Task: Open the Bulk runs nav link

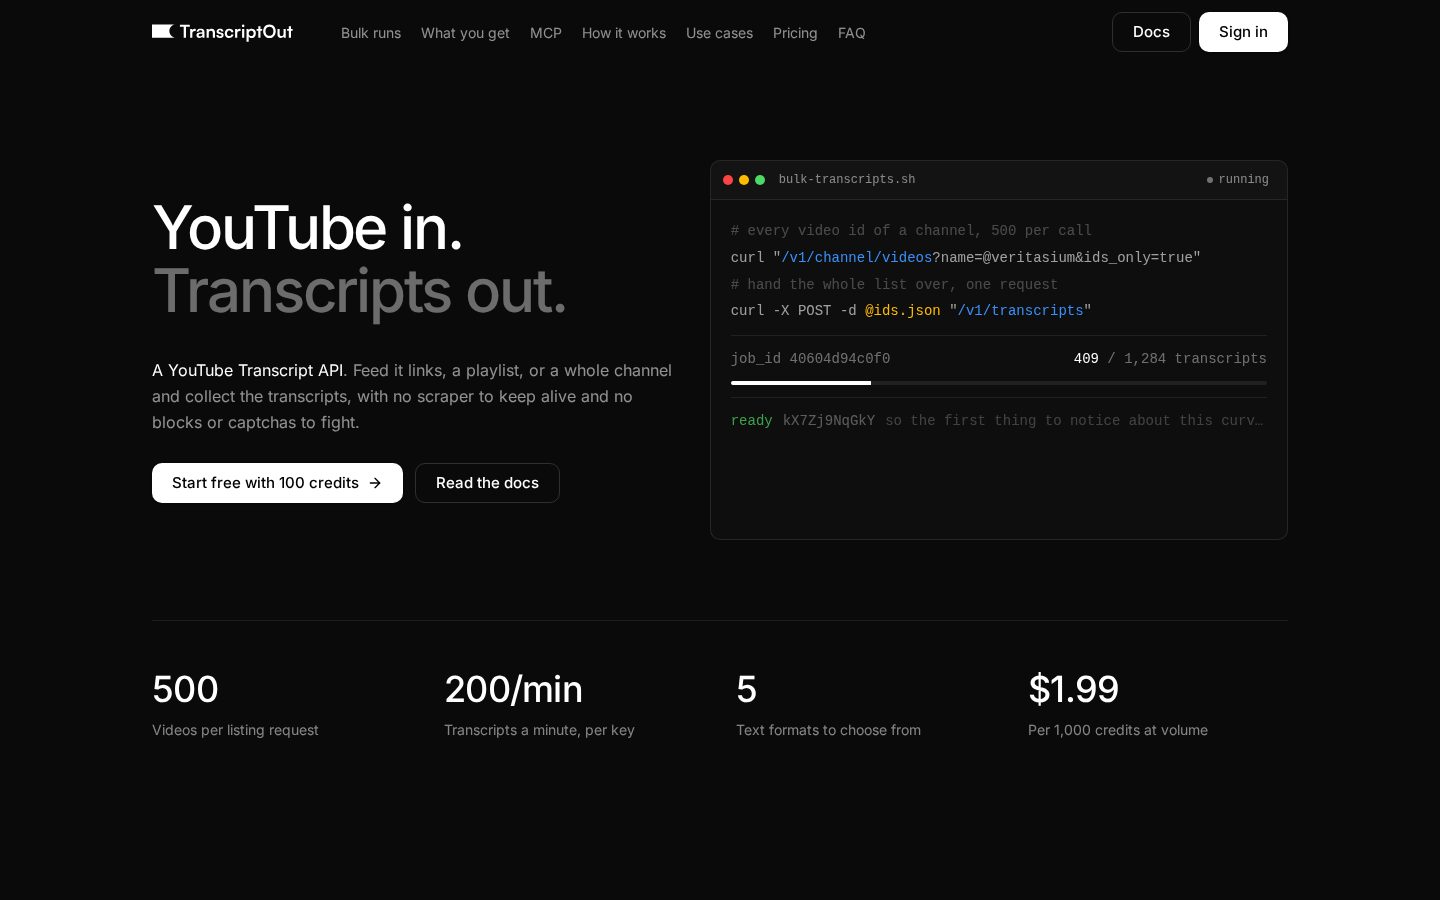Action: pos(371,33)
